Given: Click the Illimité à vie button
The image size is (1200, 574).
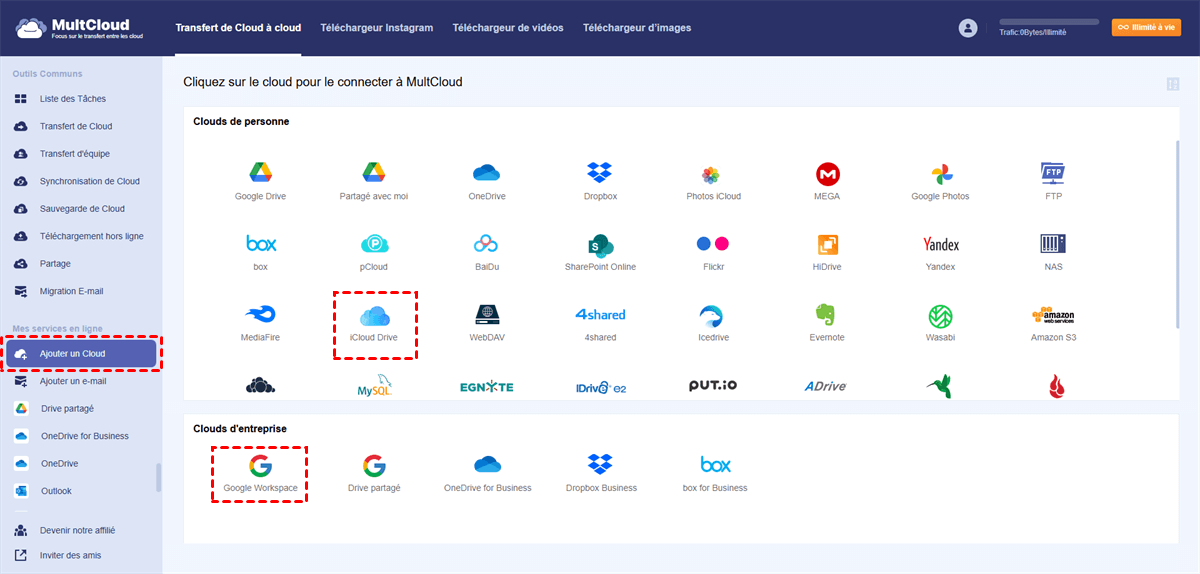Looking at the screenshot, I should pyautogui.click(x=1146, y=28).
